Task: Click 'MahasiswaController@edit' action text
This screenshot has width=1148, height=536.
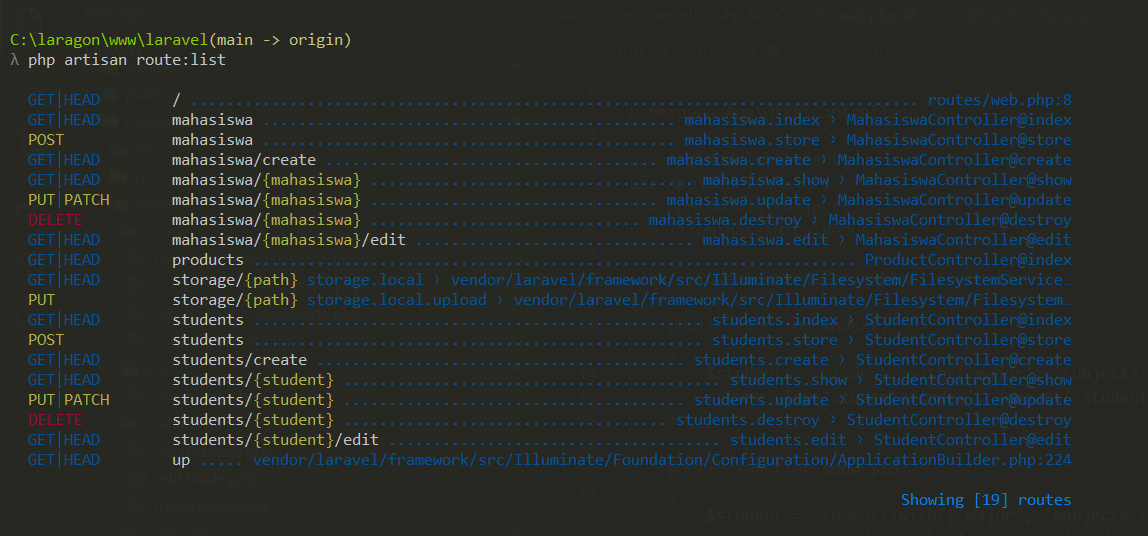Action: coord(964,239)
